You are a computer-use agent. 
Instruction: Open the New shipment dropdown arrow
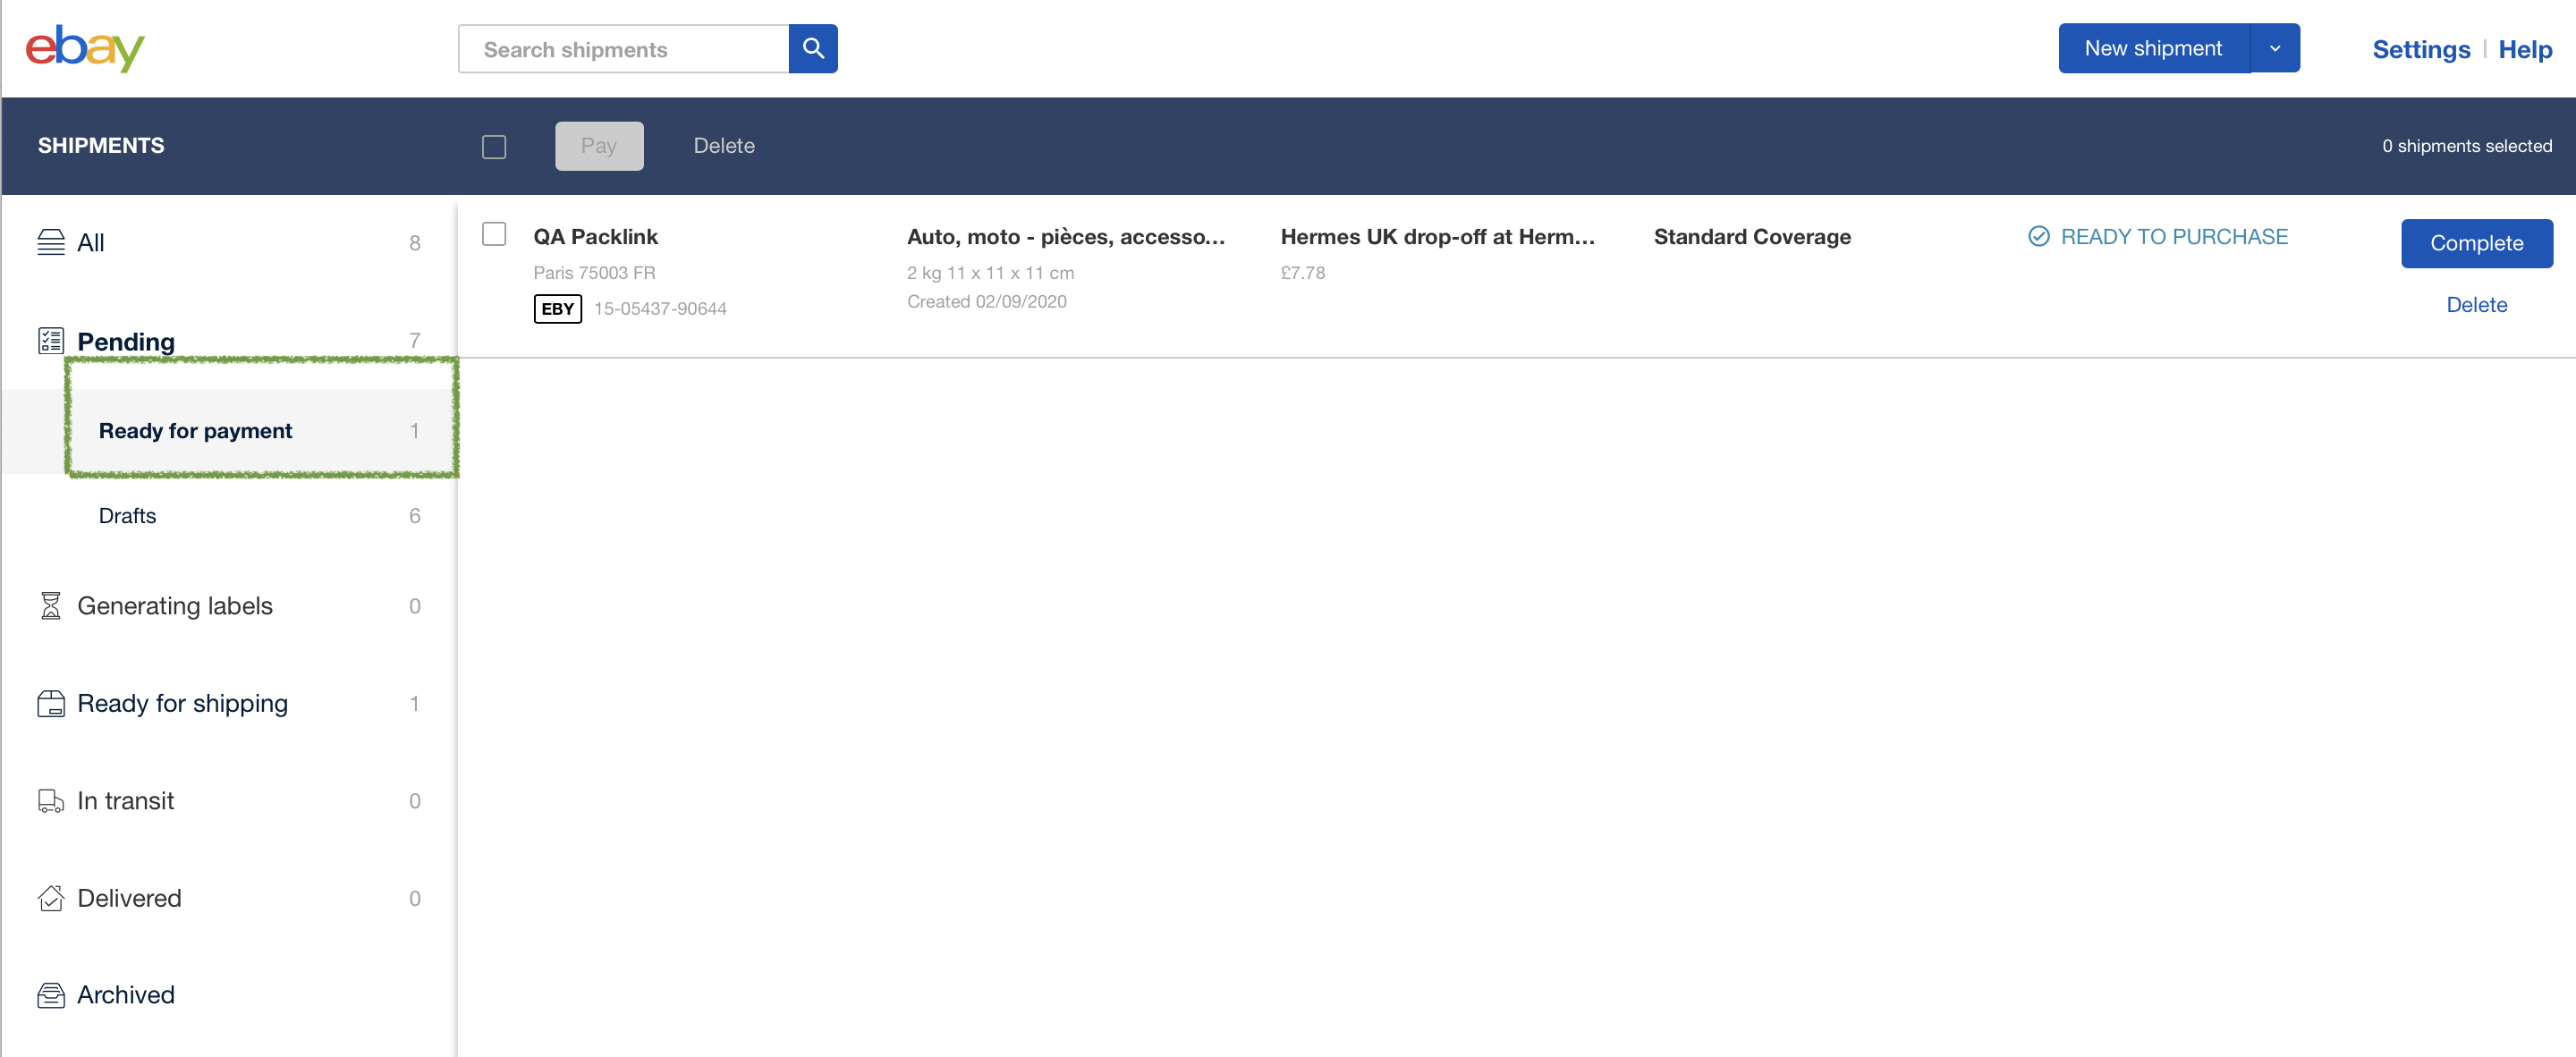(2275, 48)
